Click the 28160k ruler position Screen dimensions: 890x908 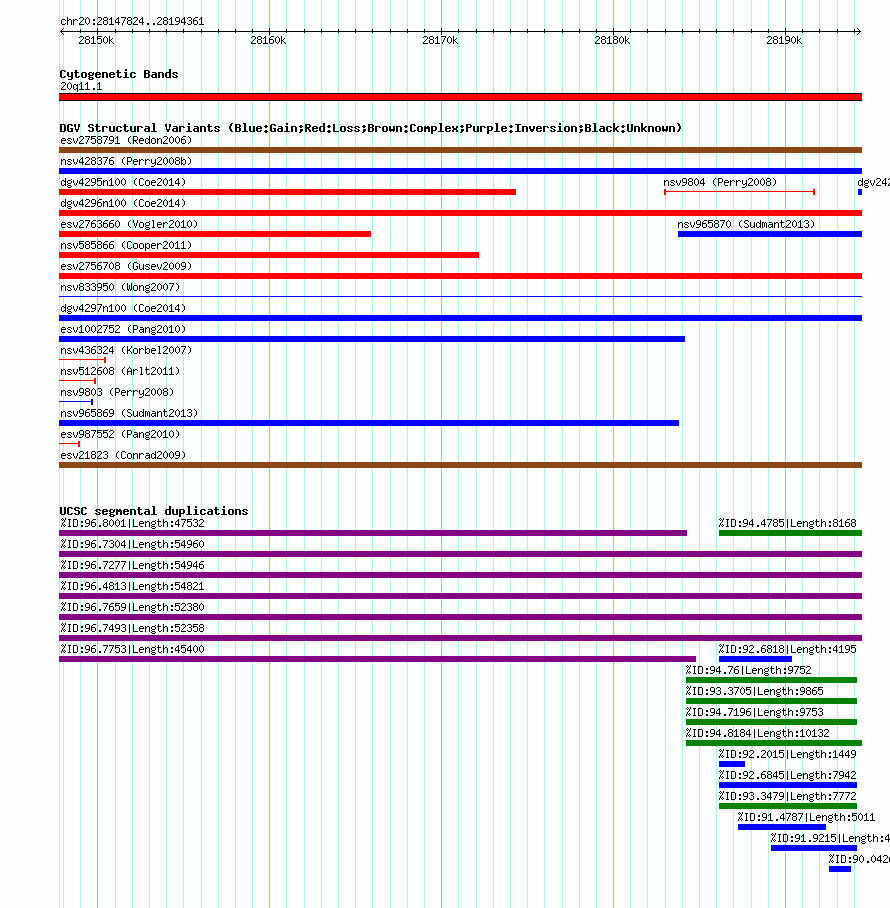coord(268,41)
